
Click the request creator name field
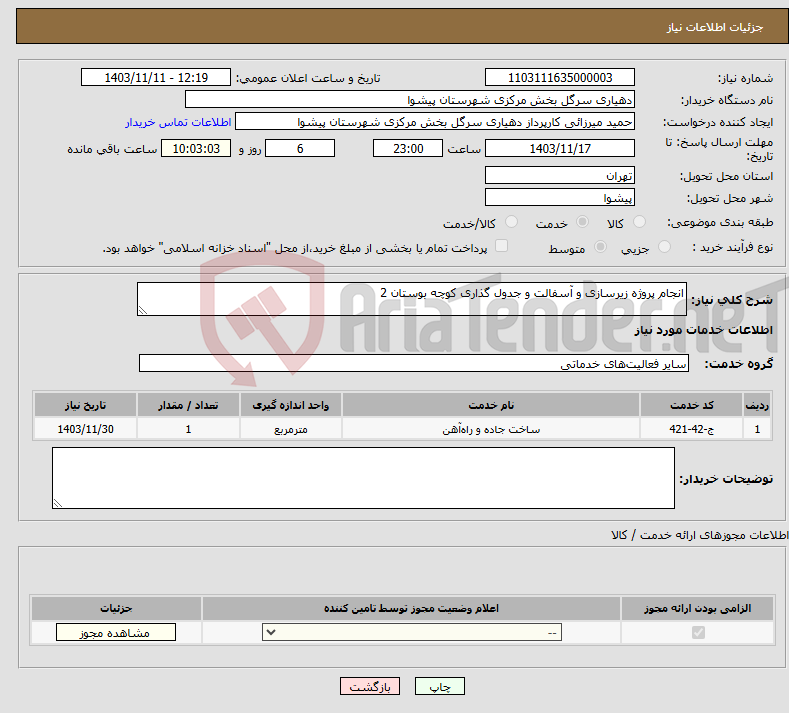(x=435, y=122)
